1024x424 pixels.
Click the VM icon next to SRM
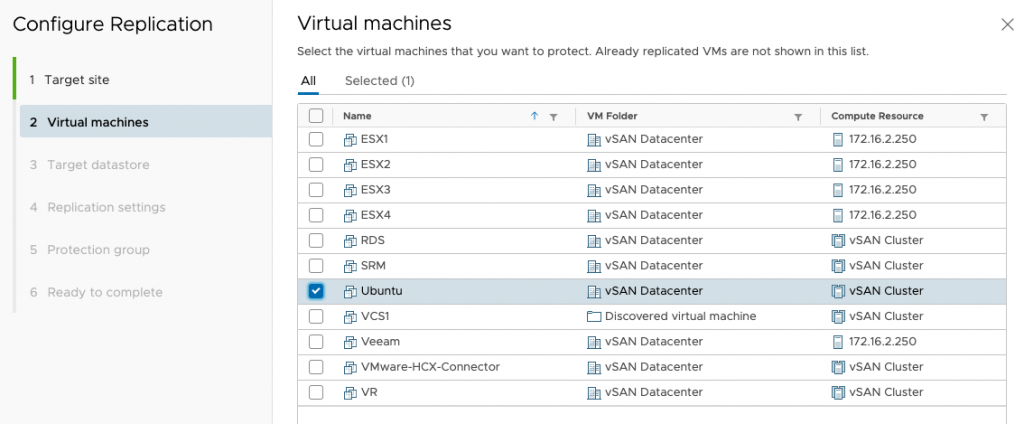[350, 266]
